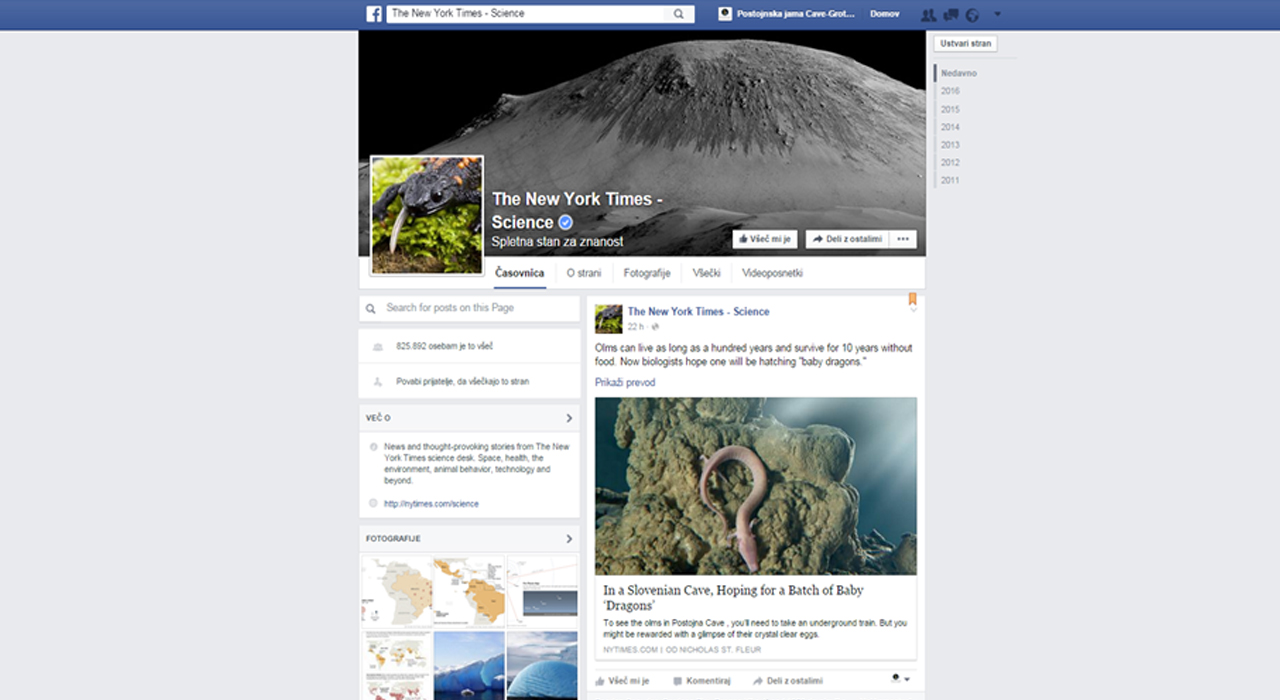Jump to 2013 on the timeline
The width and height of the screenshot is (1280, 700).
(x=950, y=145)
